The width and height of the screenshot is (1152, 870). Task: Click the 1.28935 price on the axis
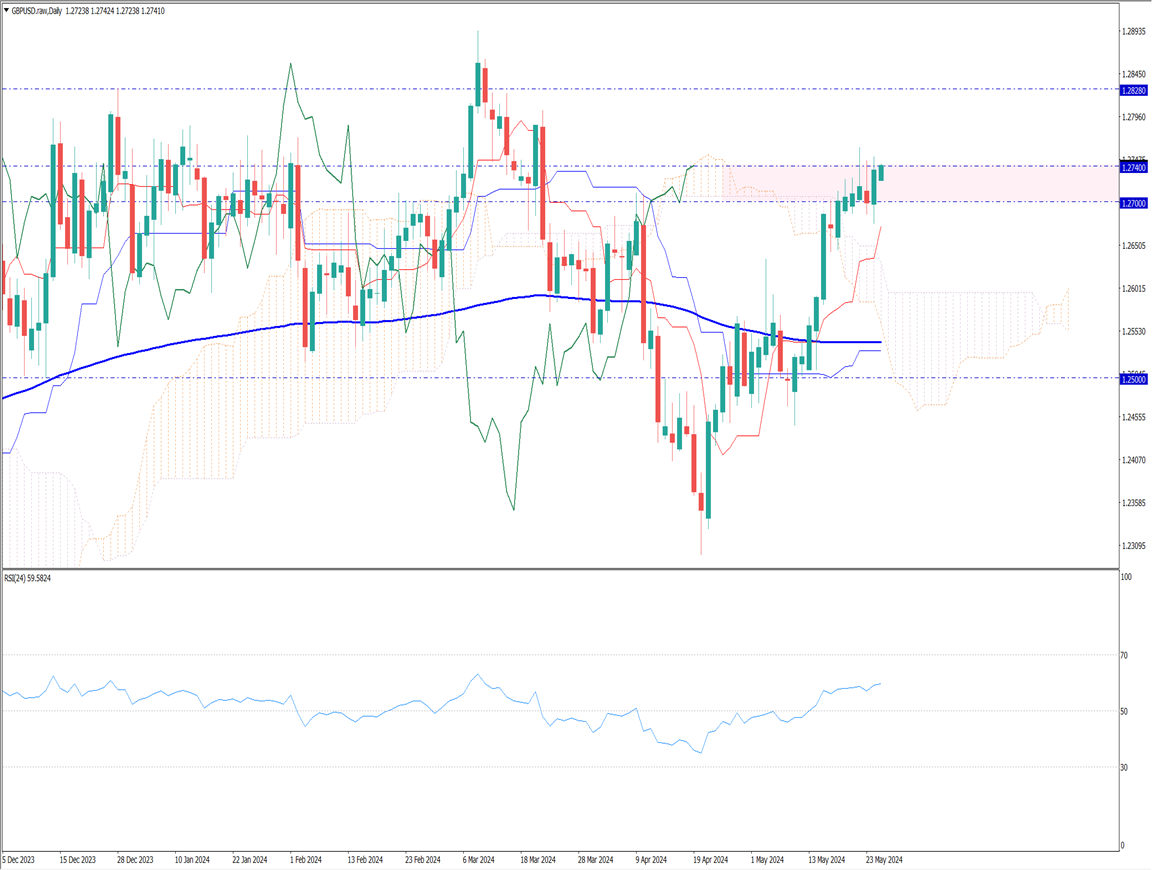(1133, 32)
